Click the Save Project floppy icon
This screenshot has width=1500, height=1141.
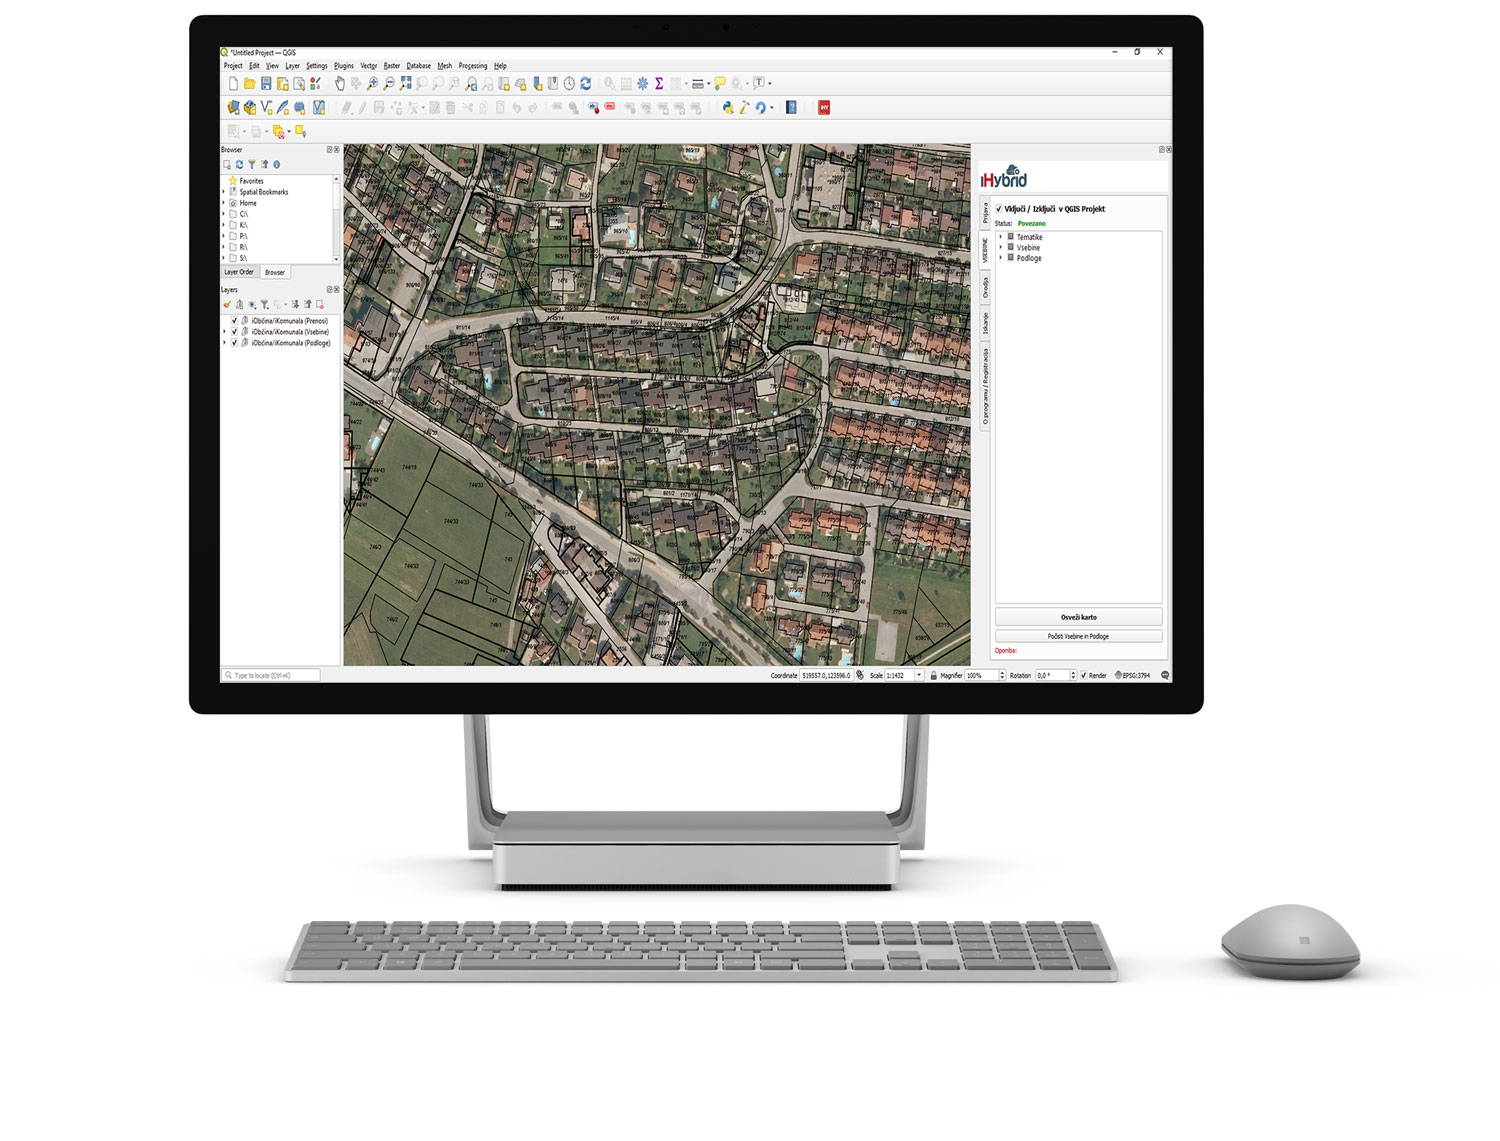[266, 84]
